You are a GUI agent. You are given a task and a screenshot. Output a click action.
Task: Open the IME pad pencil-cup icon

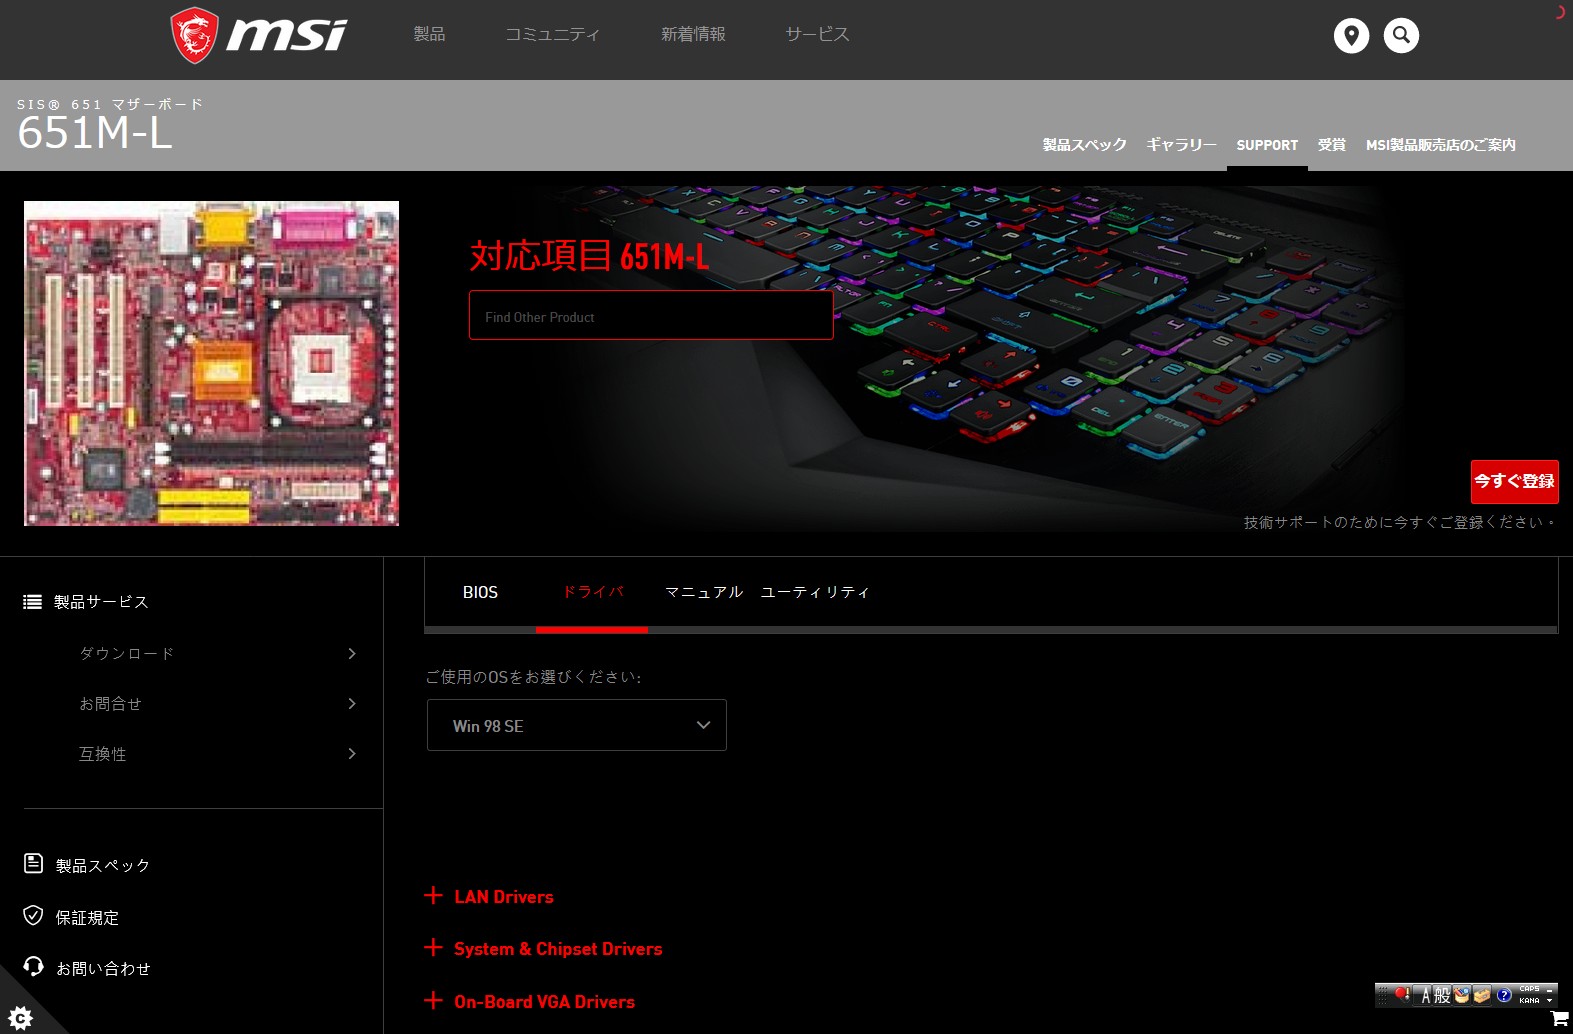1462,995
